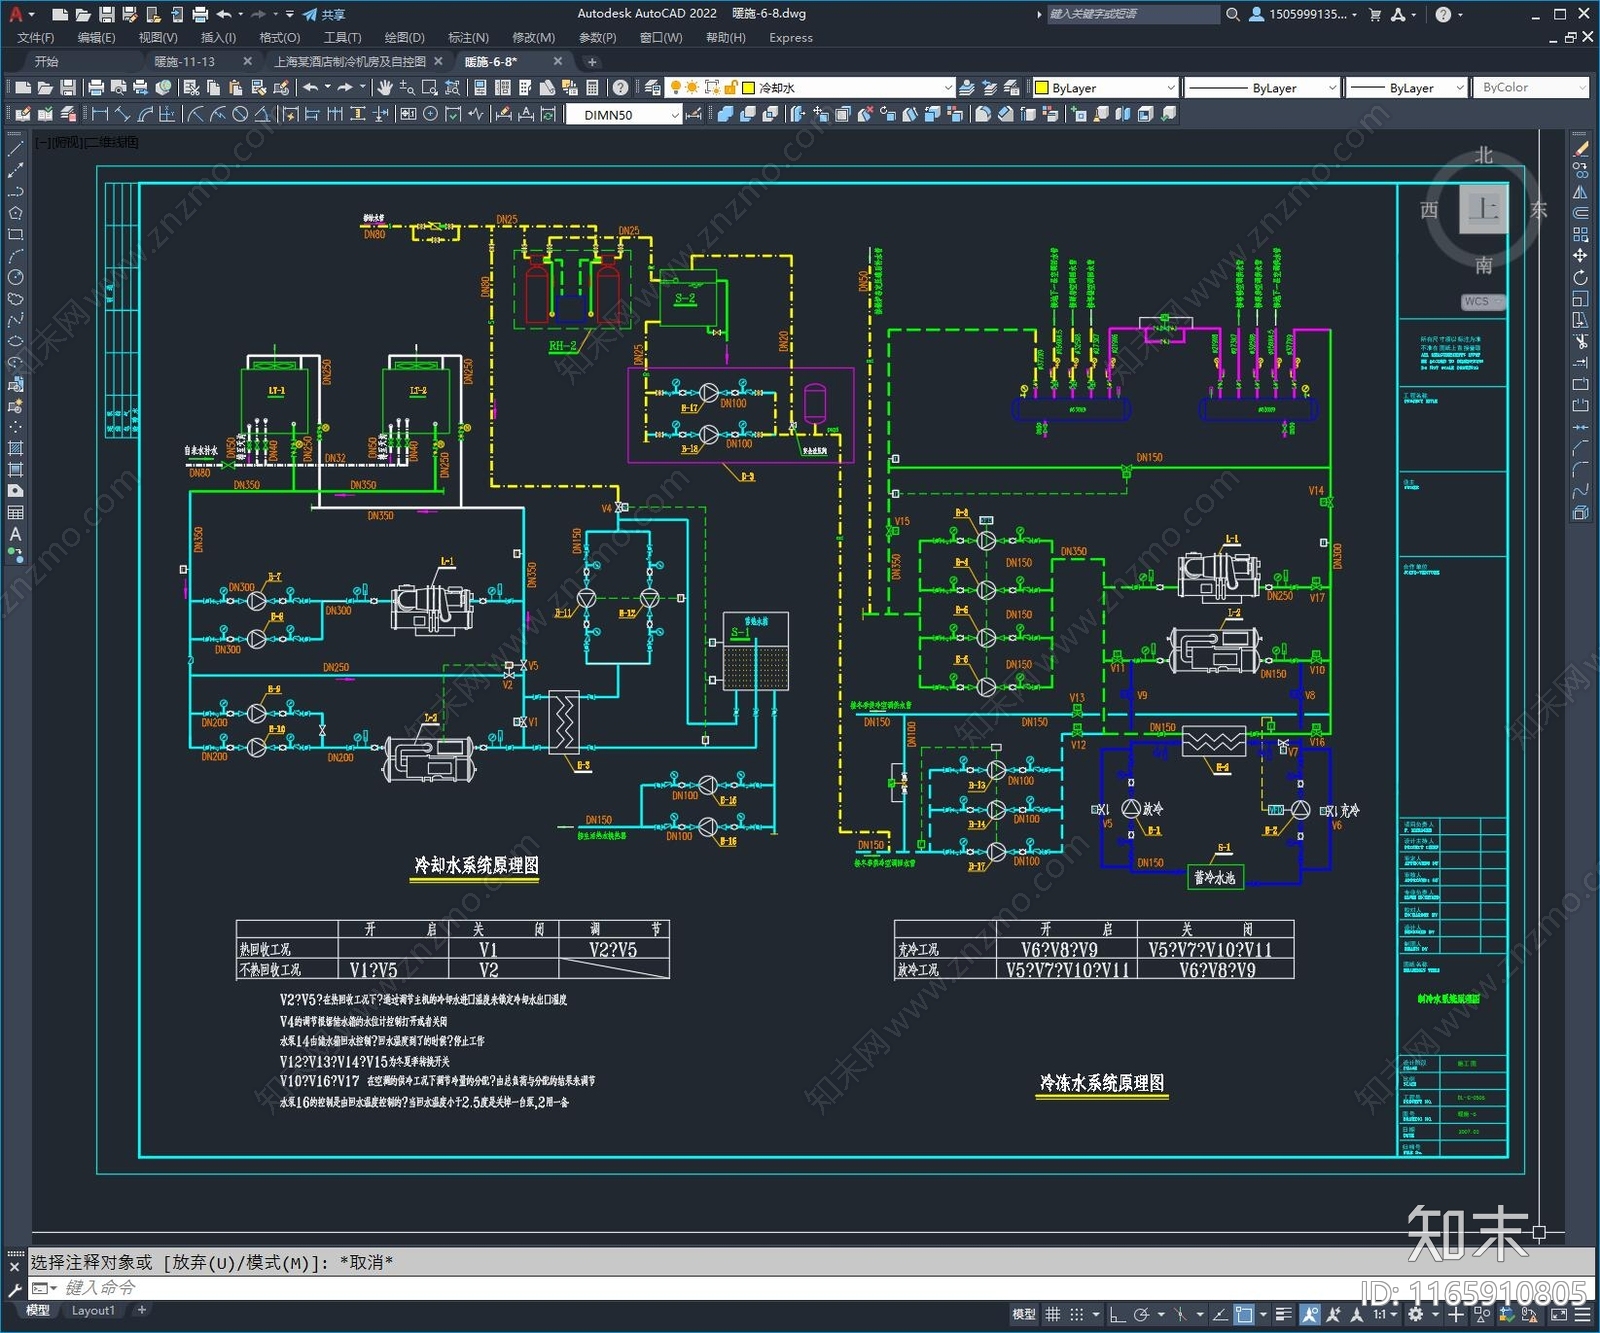Switch to the Layout1 tab
This screenshot has width=1600, height=1333.
tap(93, 1310)
